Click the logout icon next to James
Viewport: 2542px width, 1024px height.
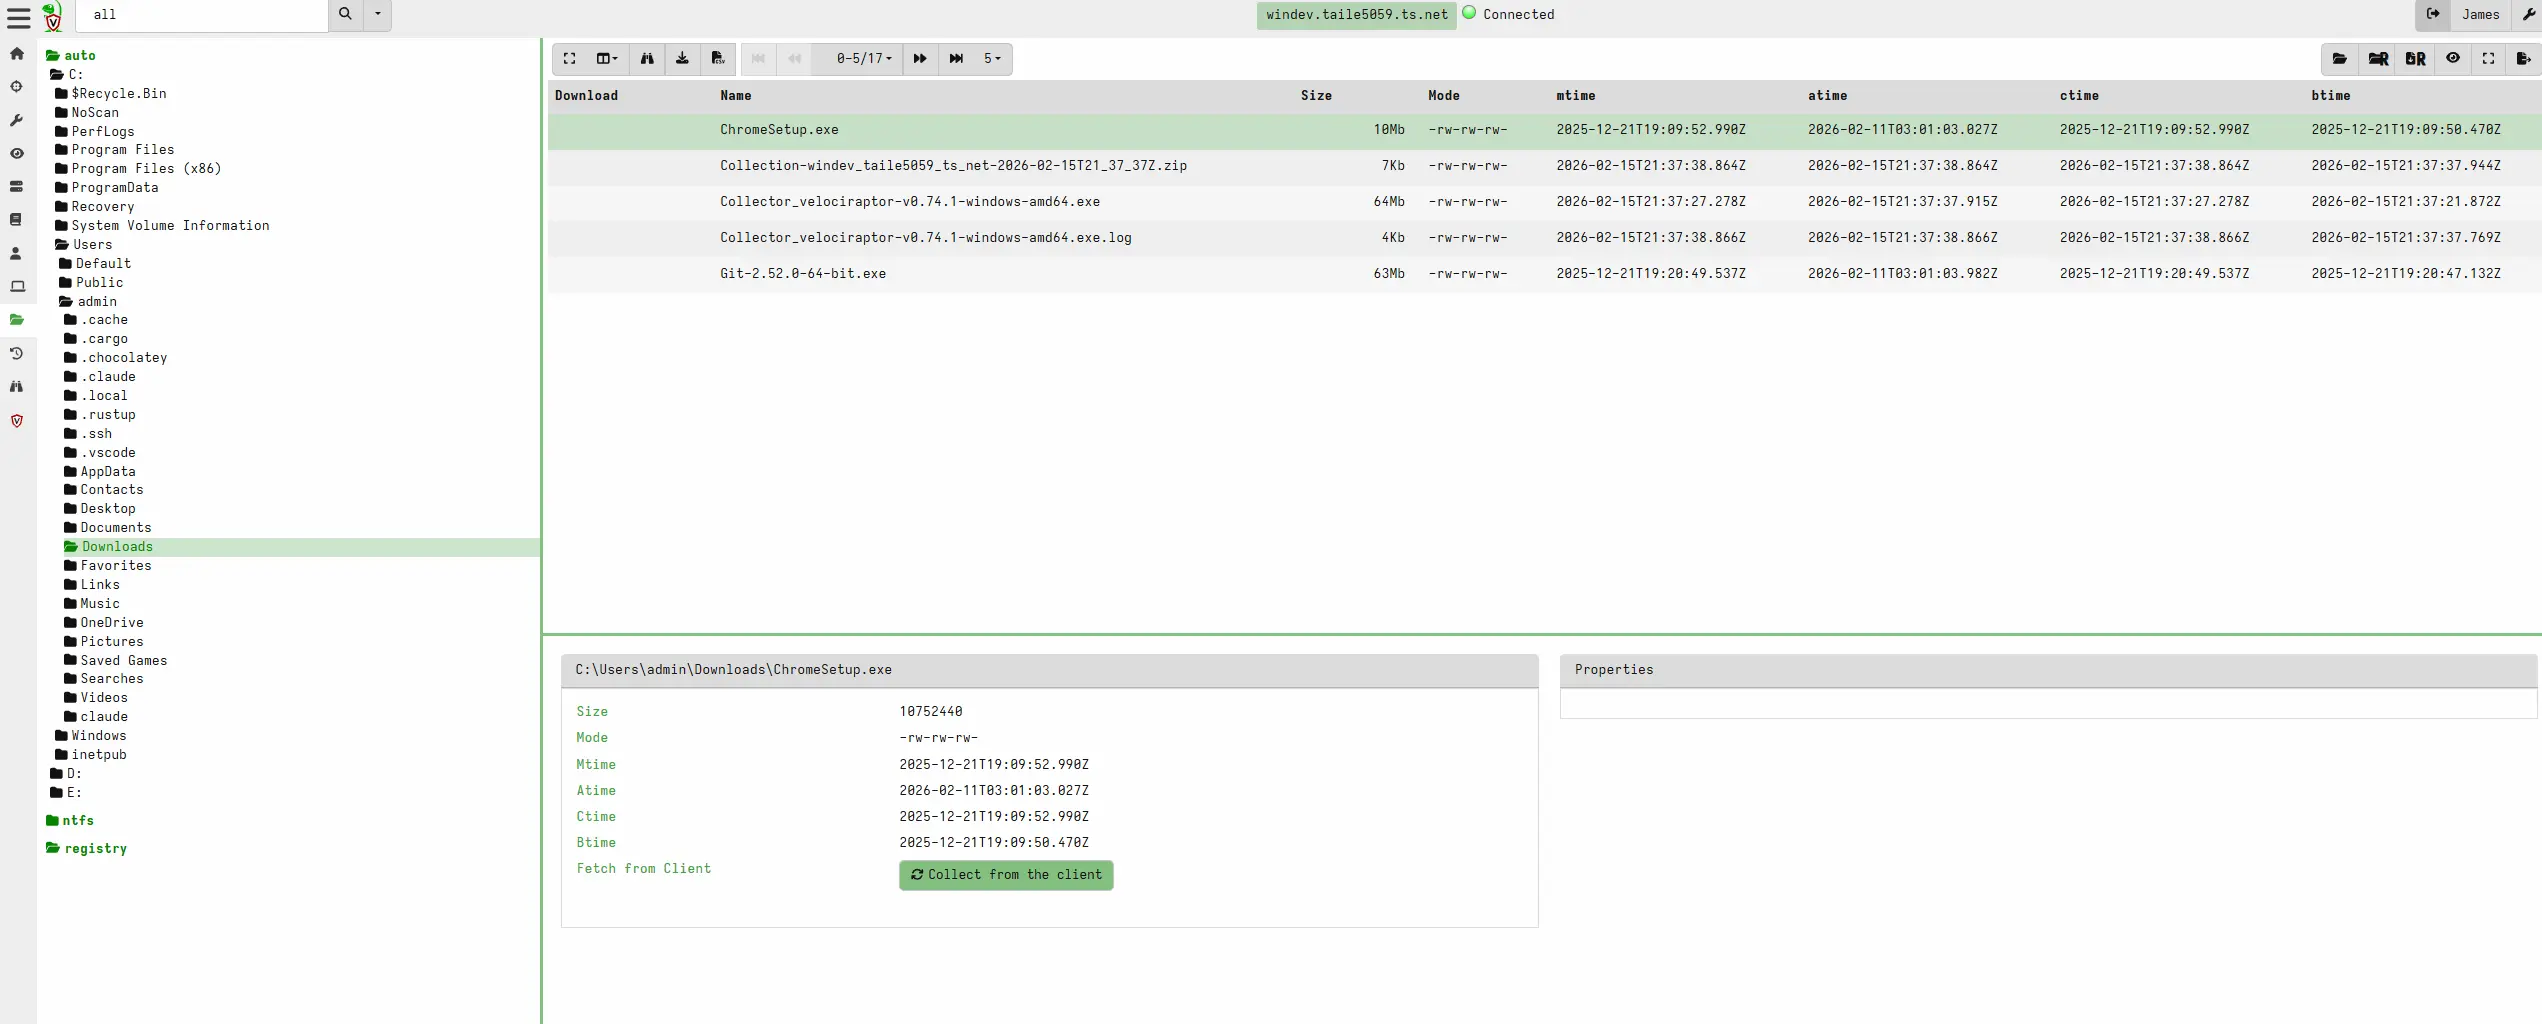click(2433, 15)
